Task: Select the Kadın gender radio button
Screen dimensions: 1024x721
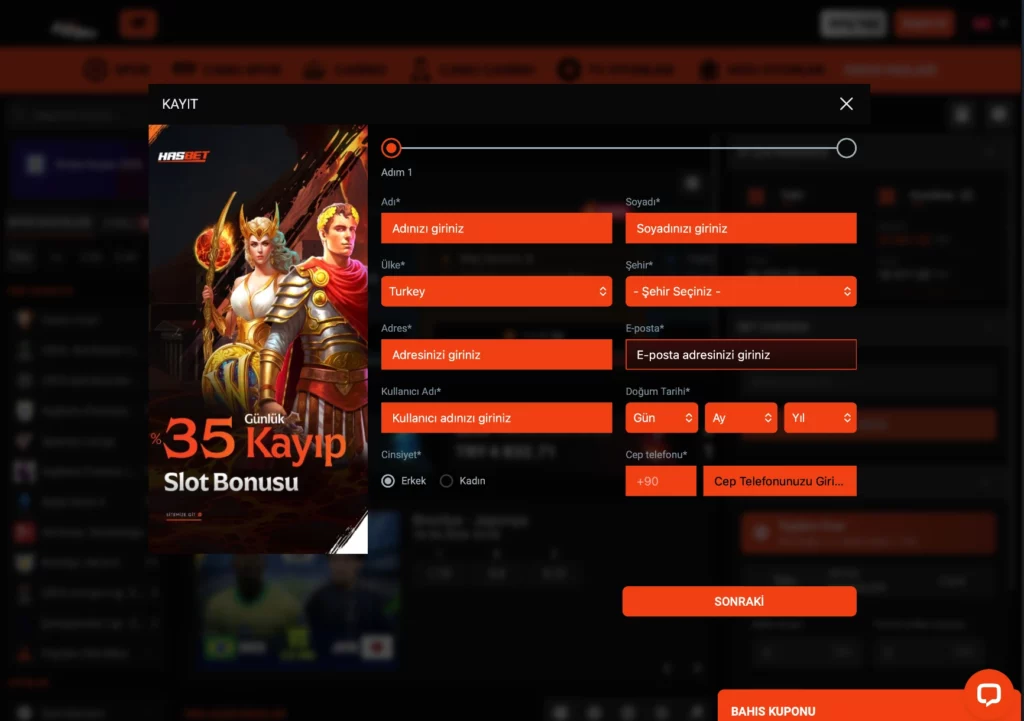Action: click(x=446, y=481)
